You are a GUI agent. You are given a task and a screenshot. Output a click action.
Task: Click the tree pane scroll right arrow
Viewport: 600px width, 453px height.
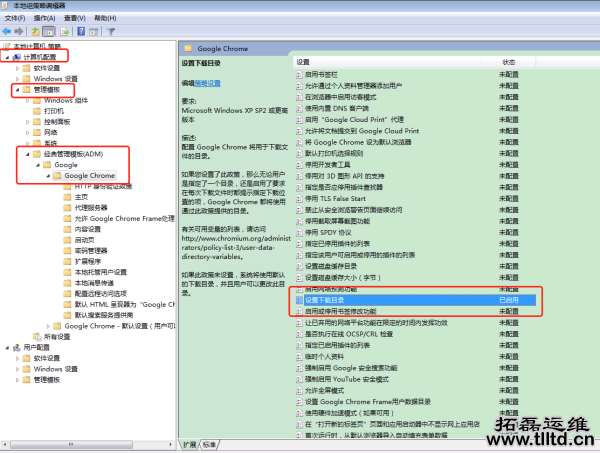pyautogui.click(x=171, y=445)
